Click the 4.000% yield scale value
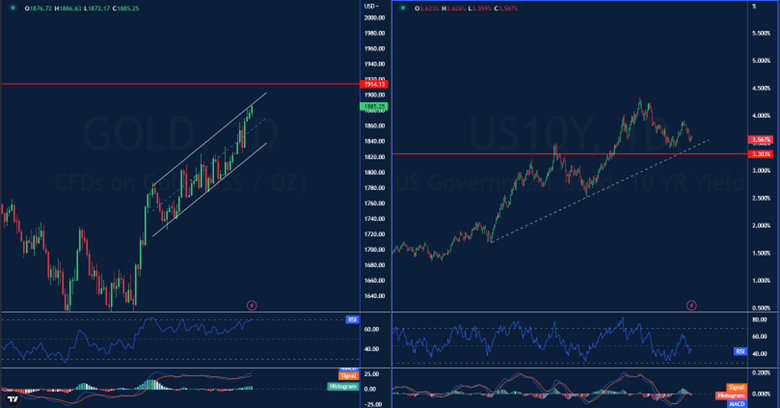This screenshot has width=780, height=408. (761, 116)
